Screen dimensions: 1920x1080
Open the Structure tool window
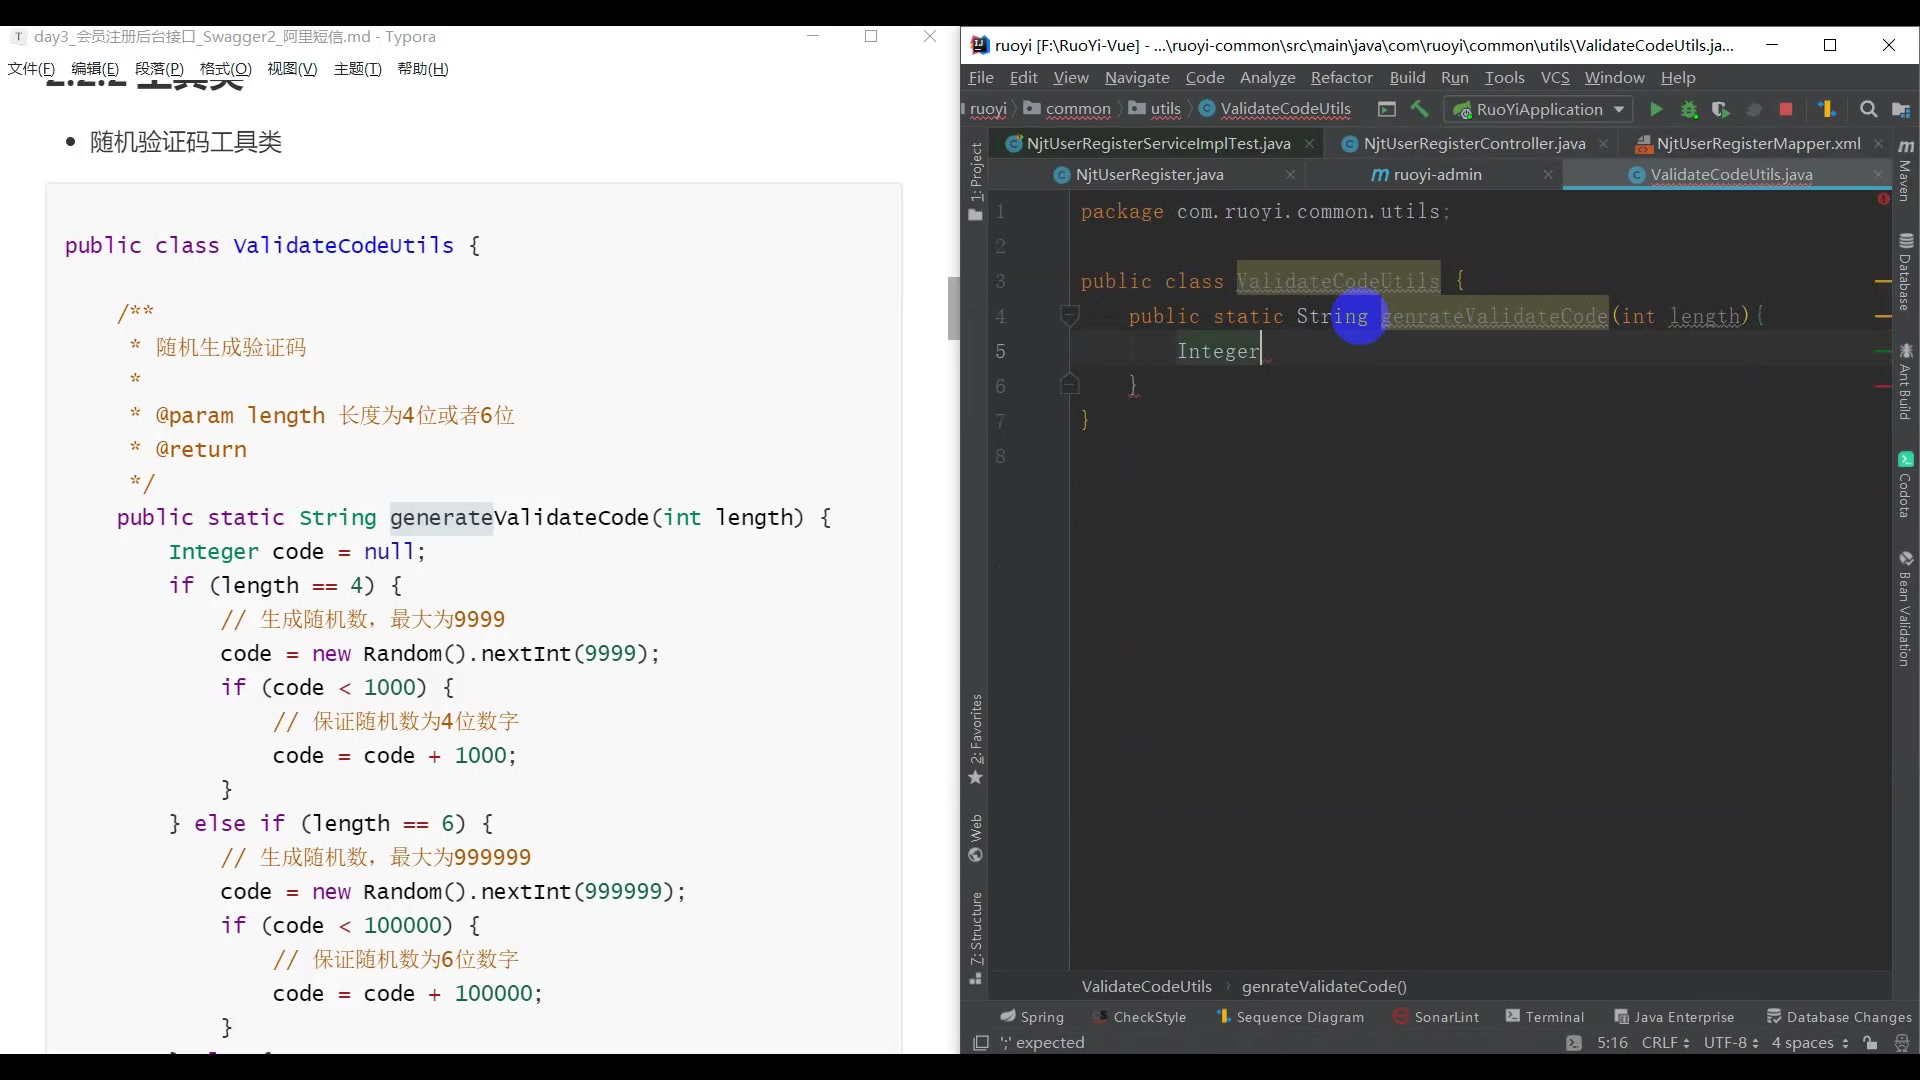(976, 938)
